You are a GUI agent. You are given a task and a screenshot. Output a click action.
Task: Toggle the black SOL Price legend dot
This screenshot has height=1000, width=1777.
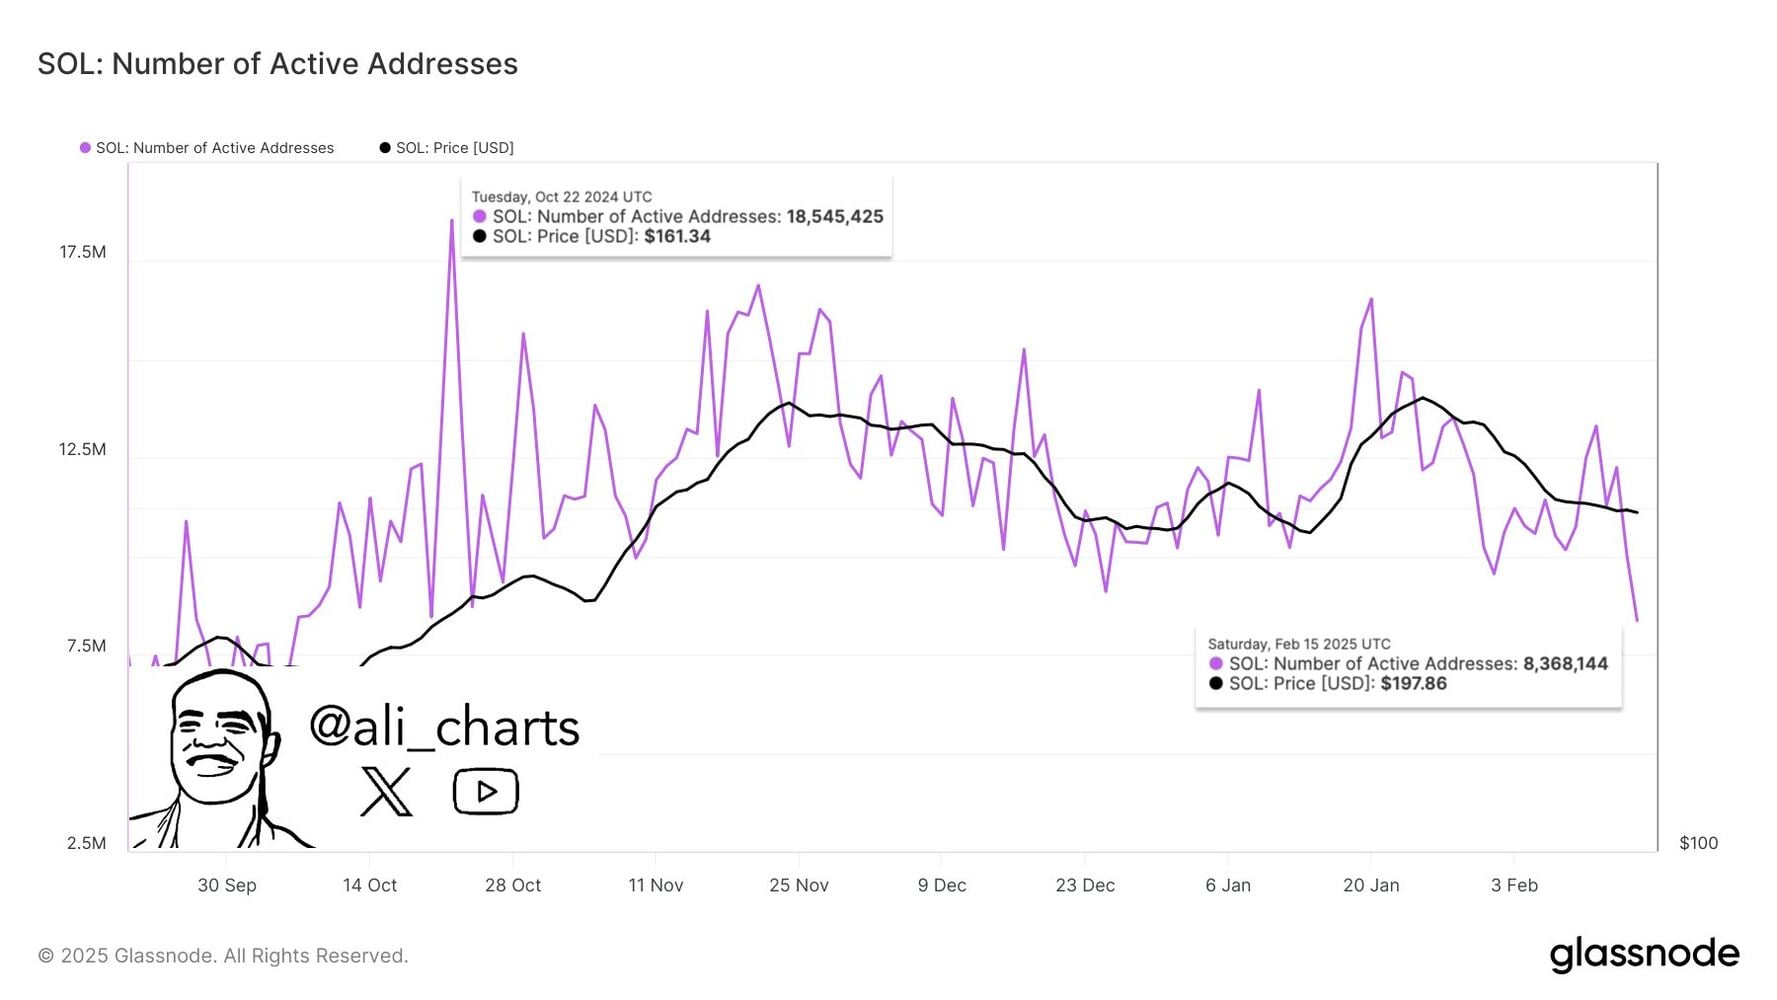(x=385, y=148)
